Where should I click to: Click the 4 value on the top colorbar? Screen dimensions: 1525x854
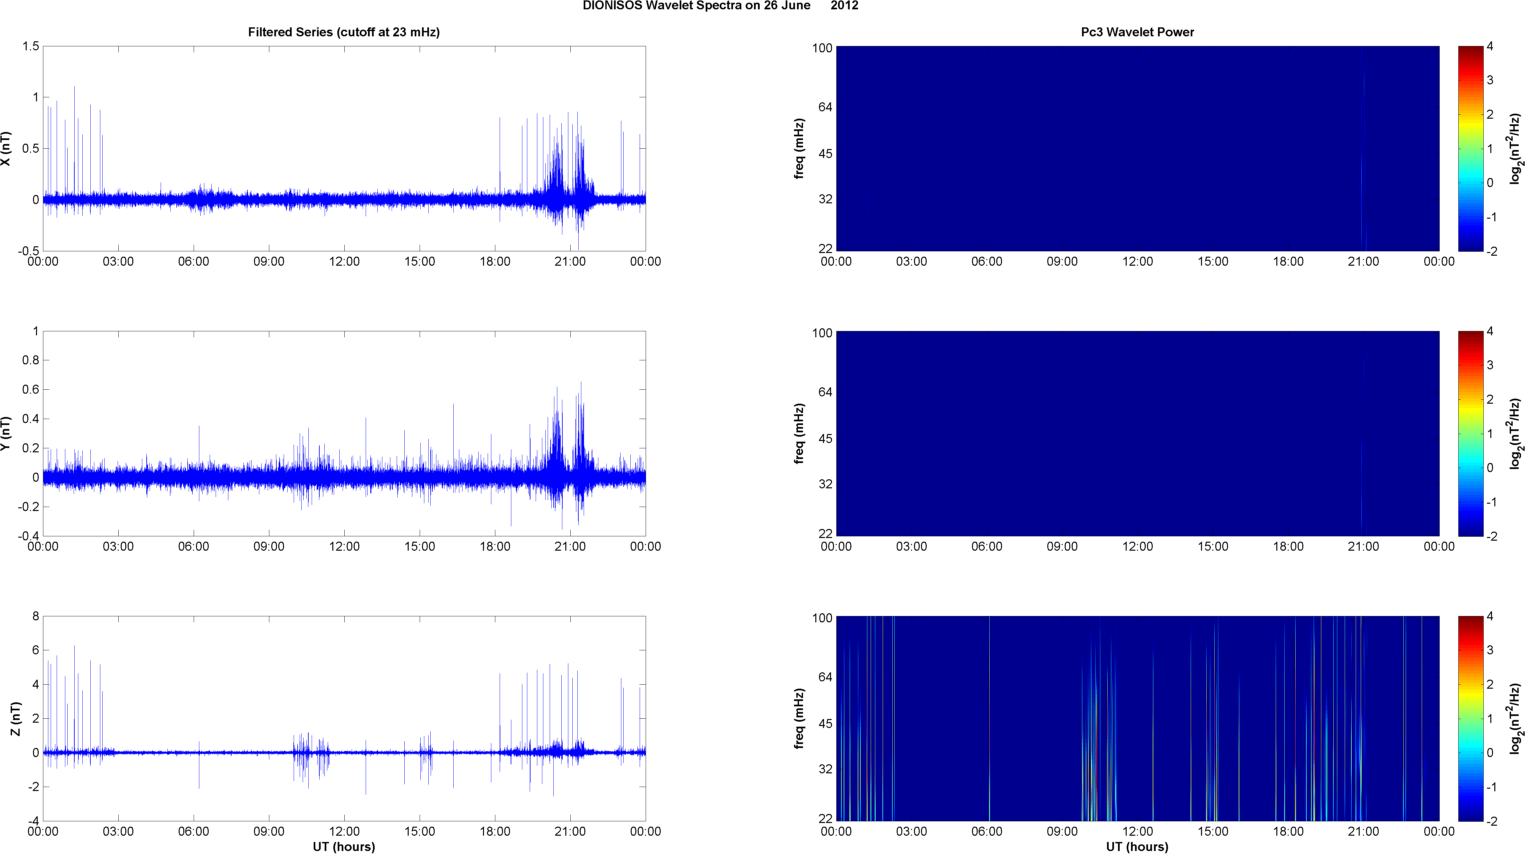1490,47
